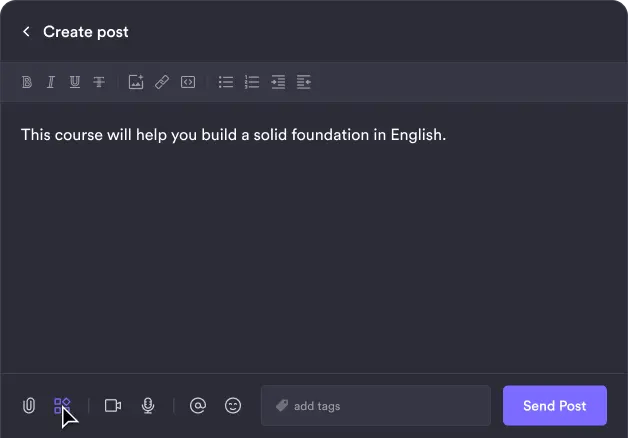The width and height of the screenshot is (628, 438).
Task: Toggle italic formatting
Action: 51,82
